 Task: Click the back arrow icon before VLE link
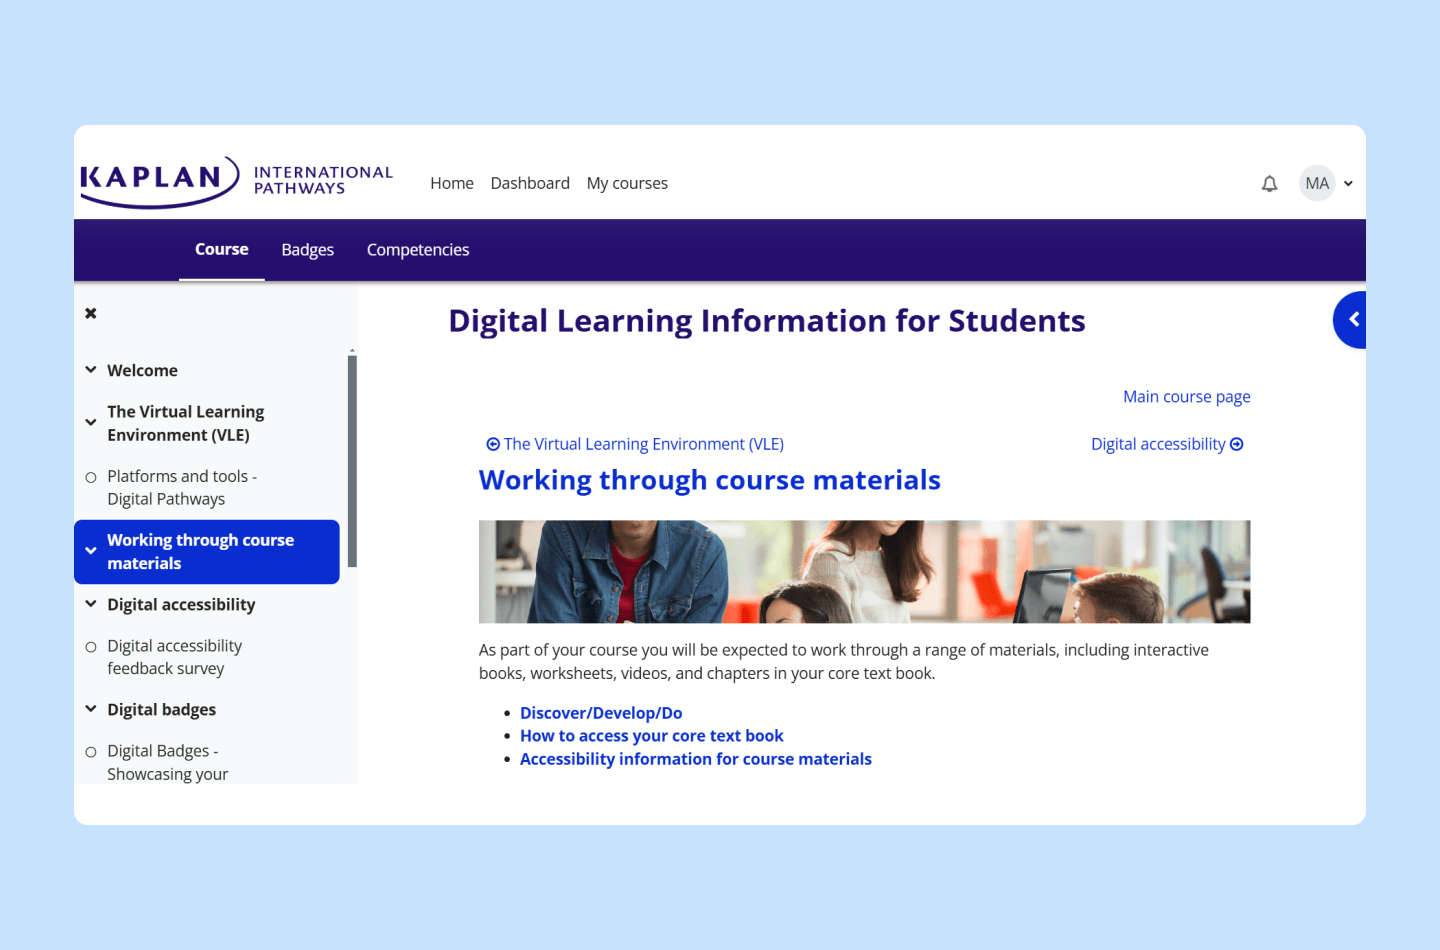pyautogui.click(x=493, y=443)
